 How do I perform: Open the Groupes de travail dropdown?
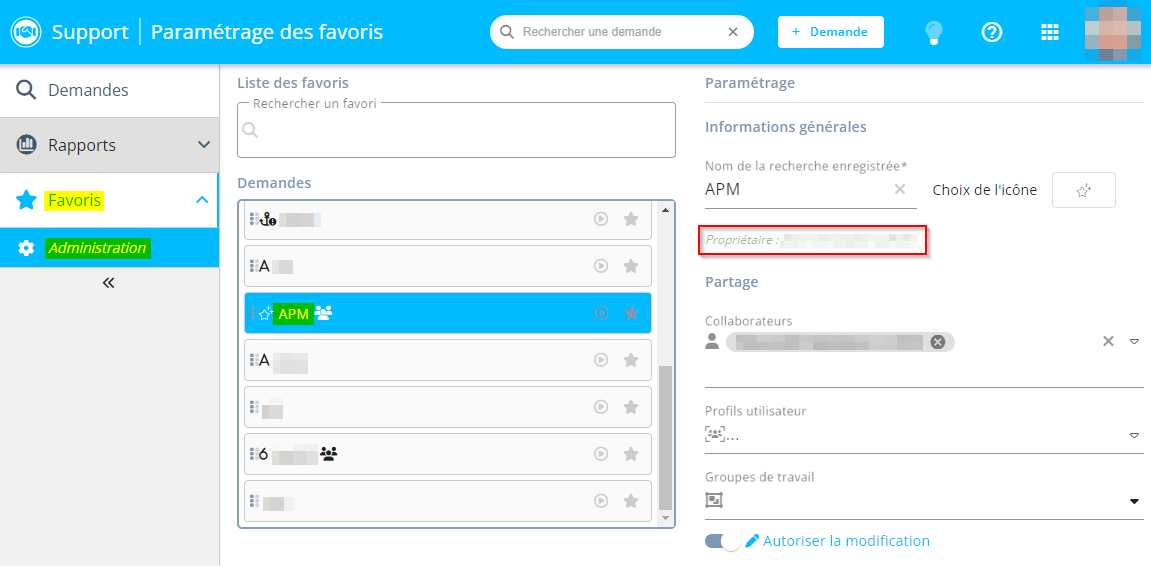(x=1134, y=500)
